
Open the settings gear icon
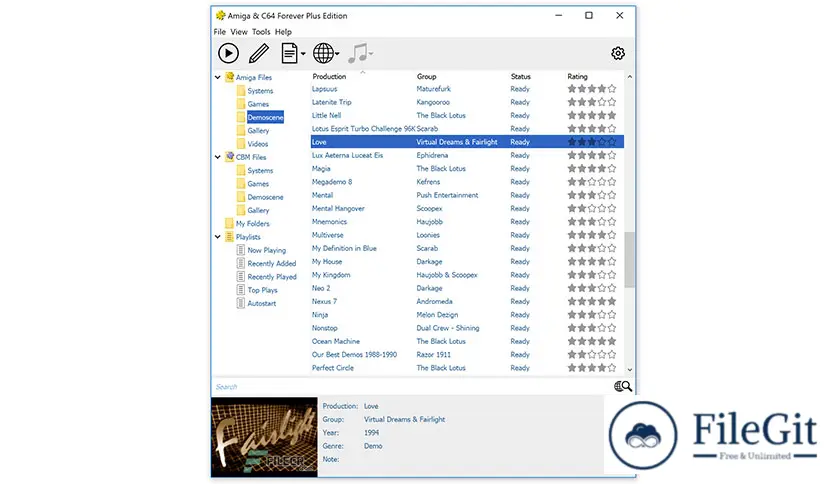click(x=618, y=53)
